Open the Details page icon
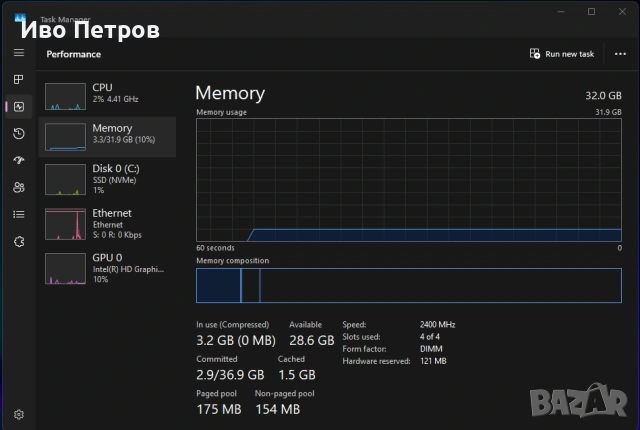Image resolution: width=640 pixels, height=430 pixels. click(x=18, y=214)
